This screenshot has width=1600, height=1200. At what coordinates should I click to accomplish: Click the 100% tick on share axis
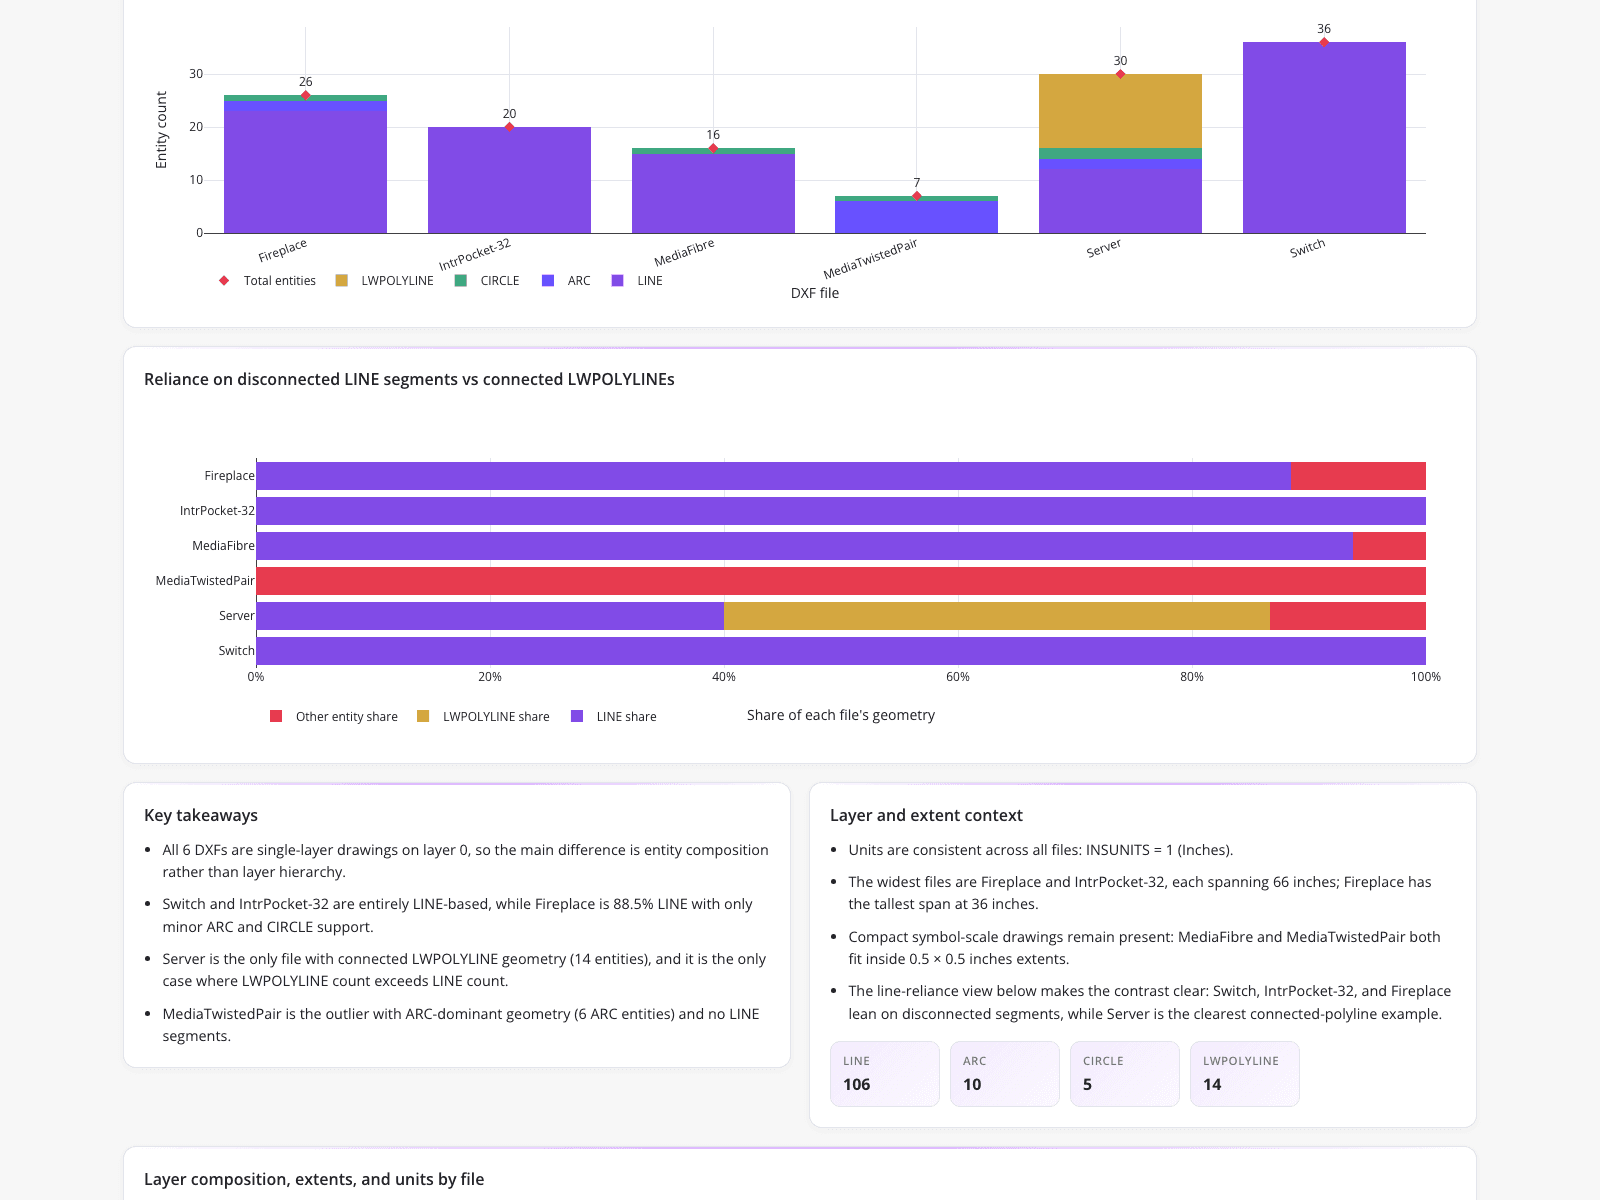click(x=1426, y=677)
